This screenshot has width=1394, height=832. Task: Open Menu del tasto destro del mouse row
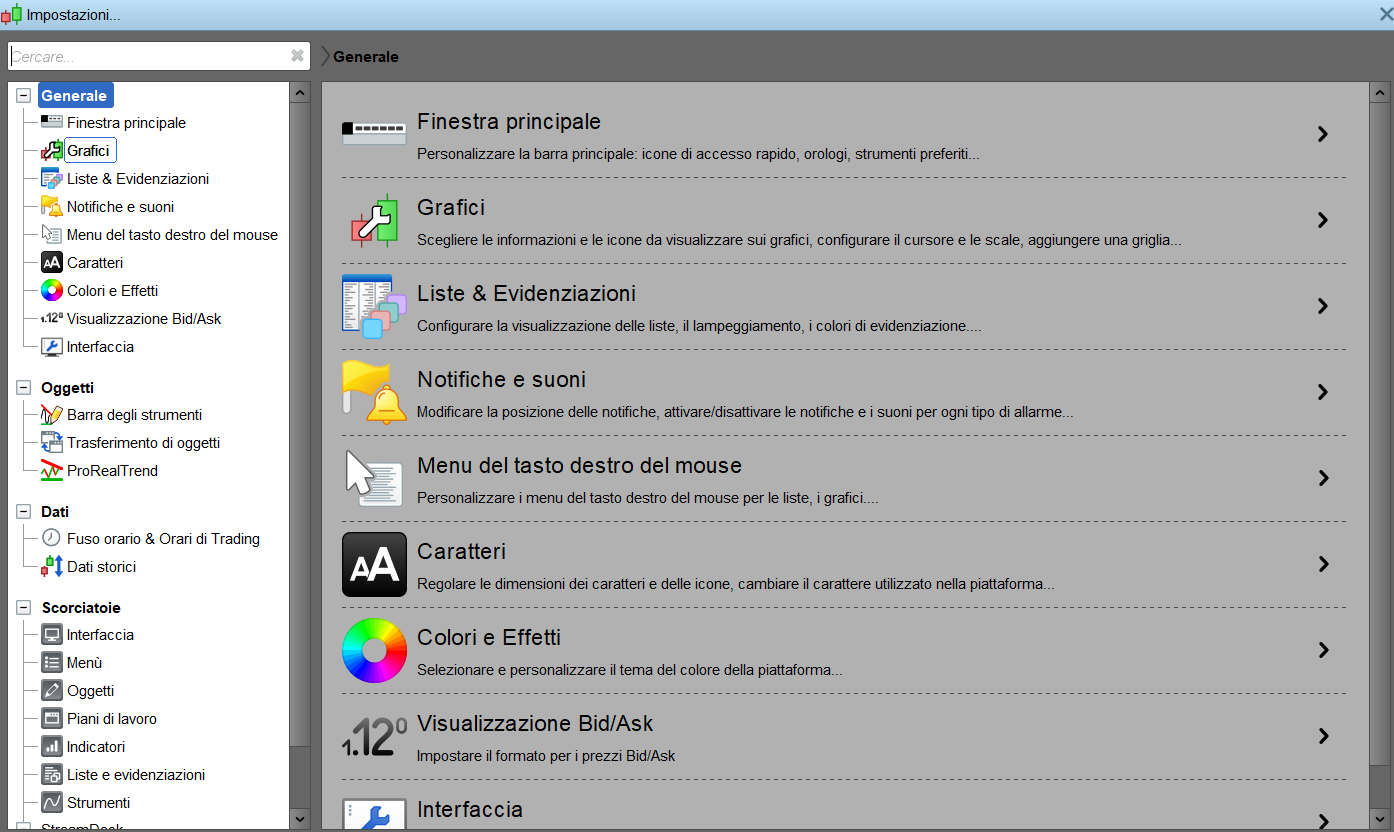coord(844,478)
